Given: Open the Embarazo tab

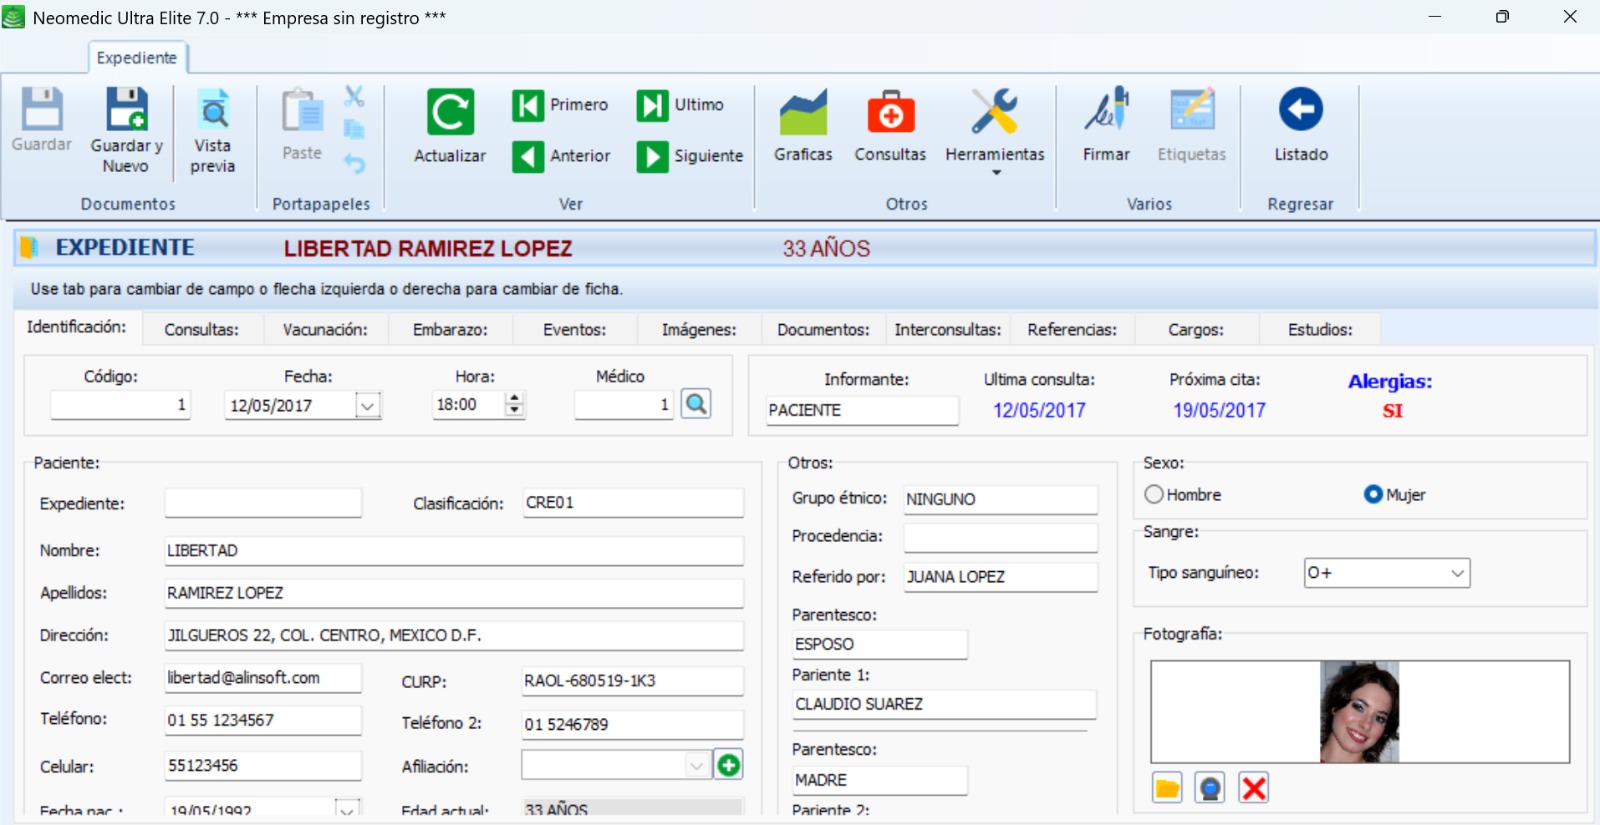Looking at the screenshot, I should pos(450,329).
